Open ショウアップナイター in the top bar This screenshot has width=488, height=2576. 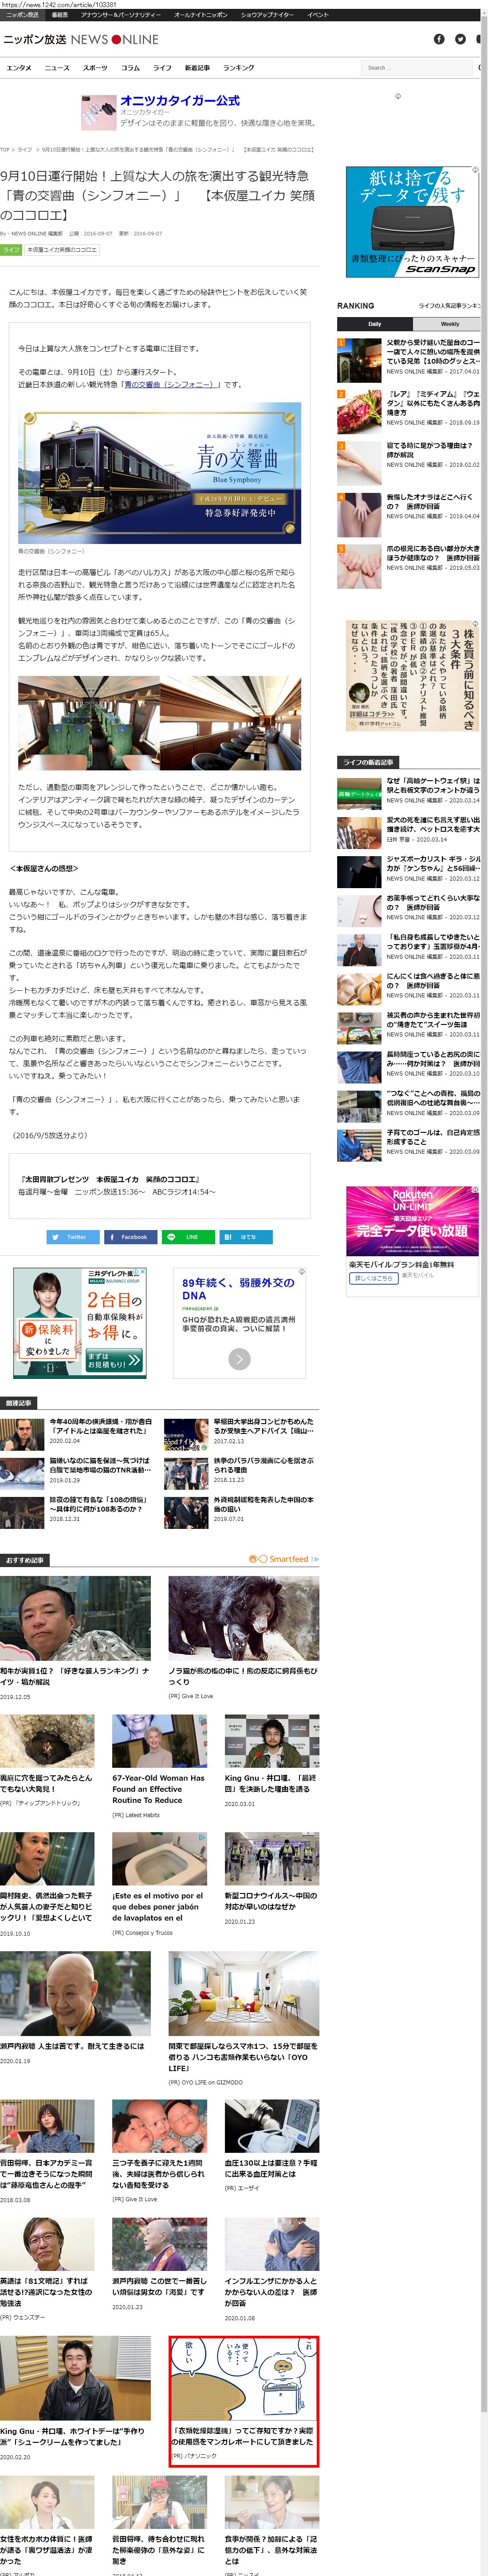(x=267, y=15)
